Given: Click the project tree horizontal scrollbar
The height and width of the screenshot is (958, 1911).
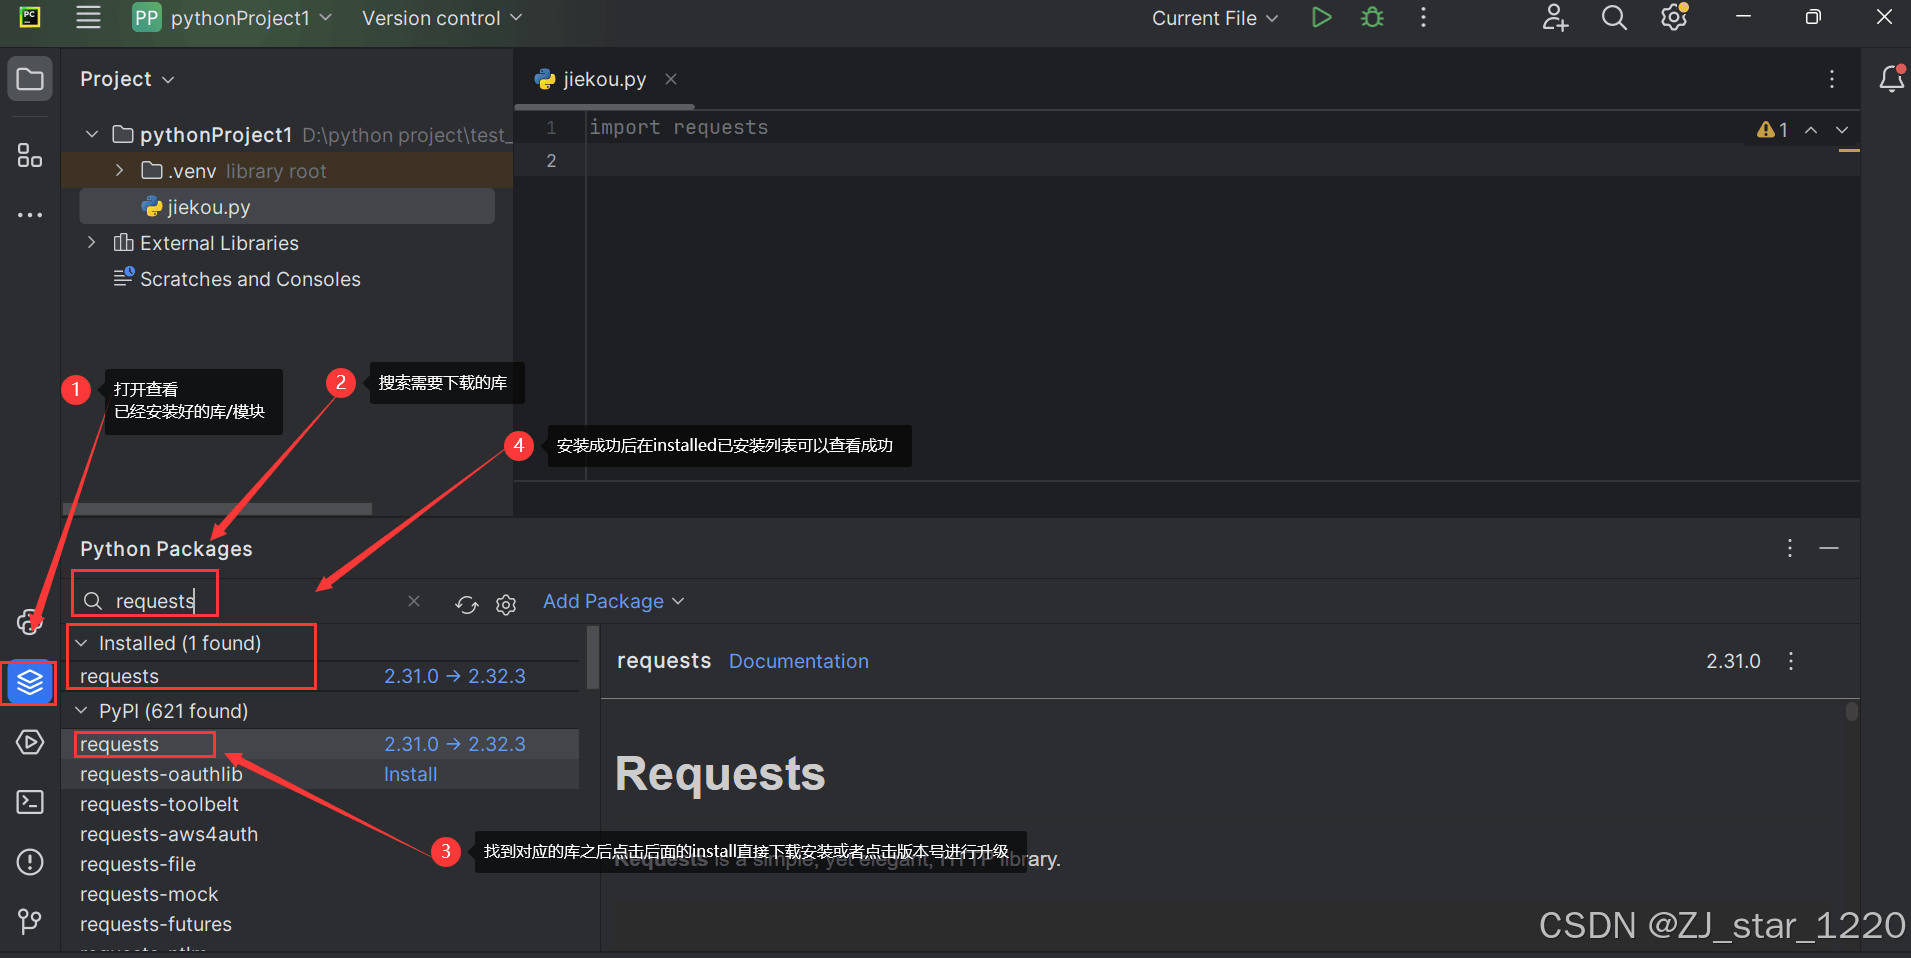Looking at the screenshot, I should (x=217, y=508).
